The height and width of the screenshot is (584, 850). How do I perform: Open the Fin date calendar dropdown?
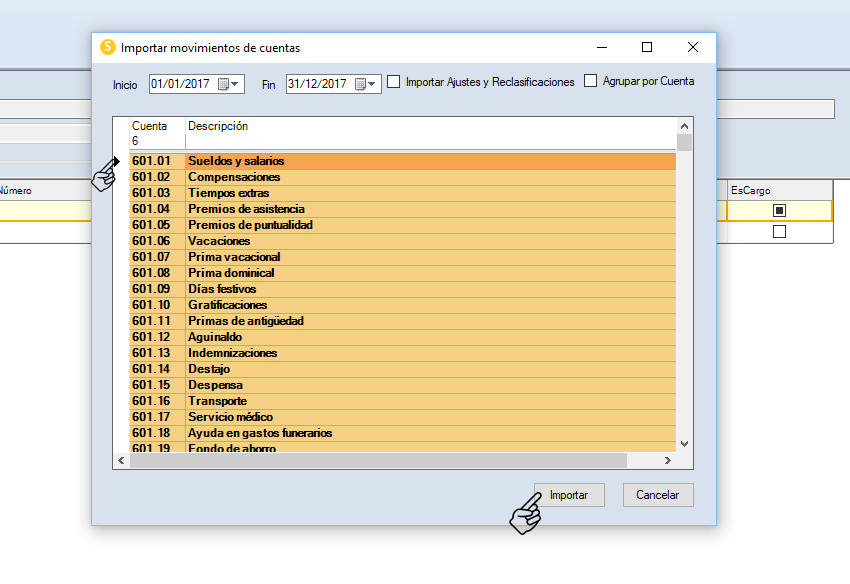pos(366,84)
